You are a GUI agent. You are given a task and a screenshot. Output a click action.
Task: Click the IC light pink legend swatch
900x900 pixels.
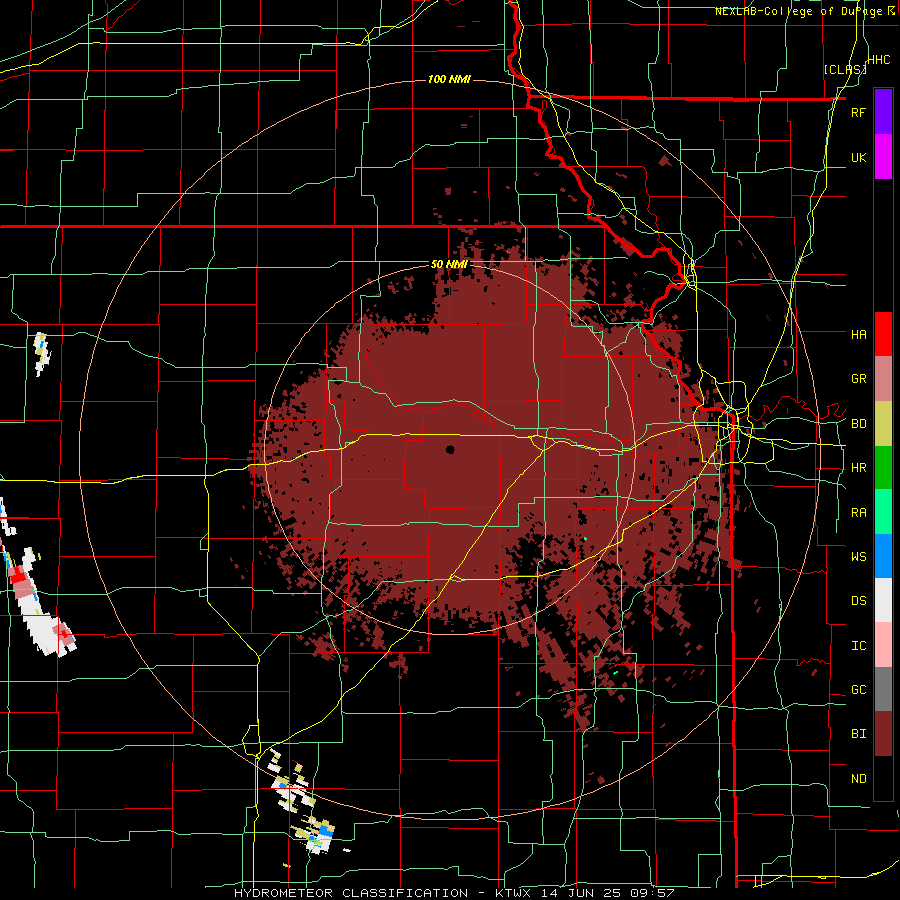tap(883, 645)
